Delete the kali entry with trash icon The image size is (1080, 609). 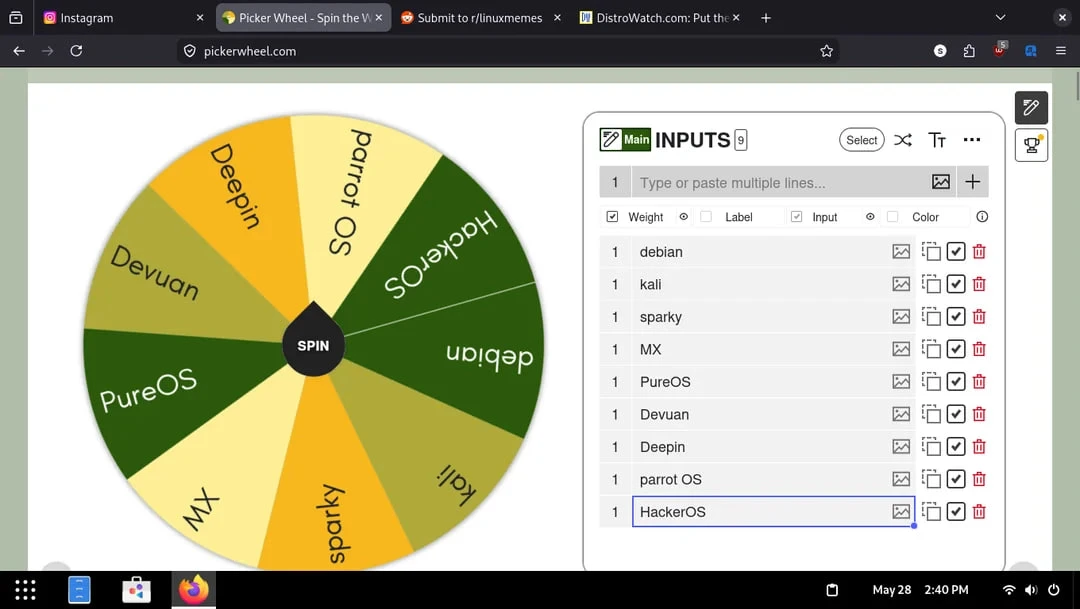click(979, 284)
